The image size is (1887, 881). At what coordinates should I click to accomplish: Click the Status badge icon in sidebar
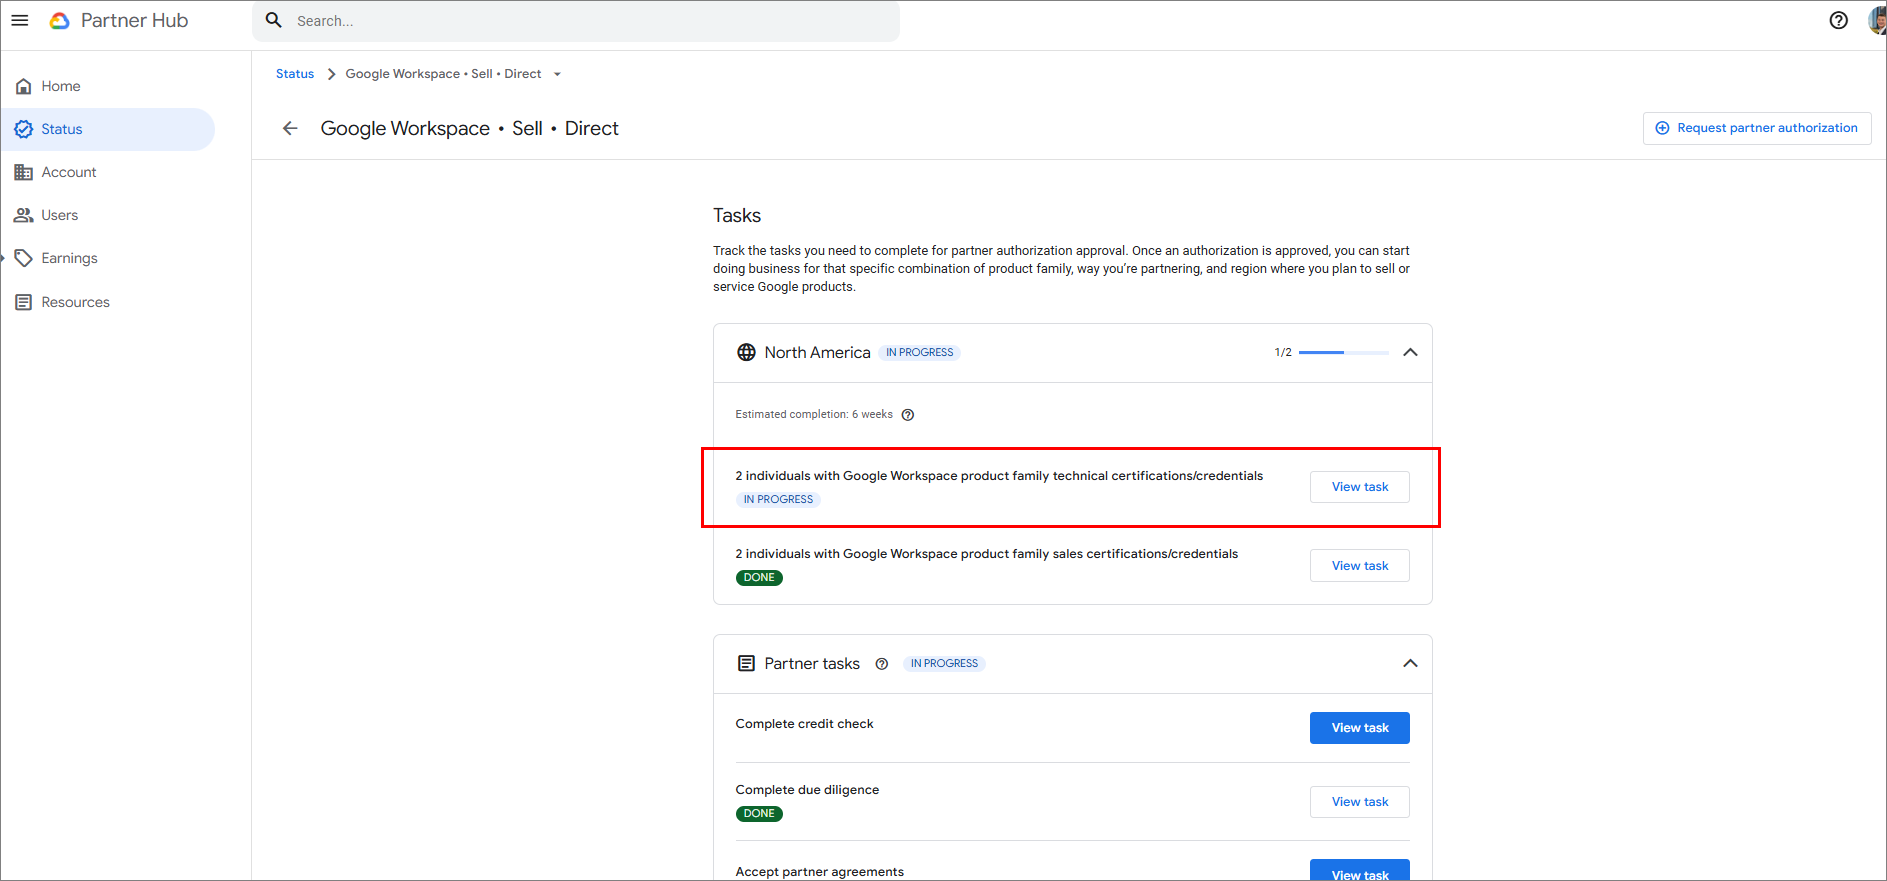pos(24,129)
